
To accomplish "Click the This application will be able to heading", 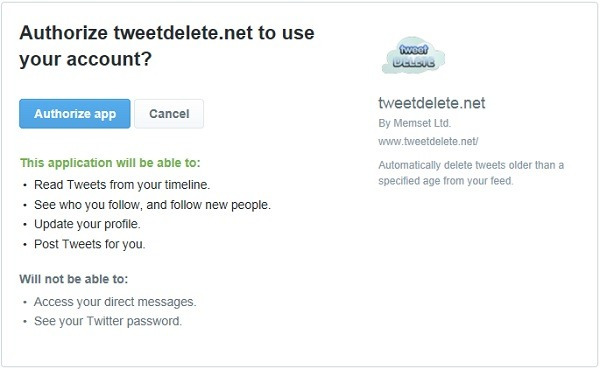I will (110, 163).
